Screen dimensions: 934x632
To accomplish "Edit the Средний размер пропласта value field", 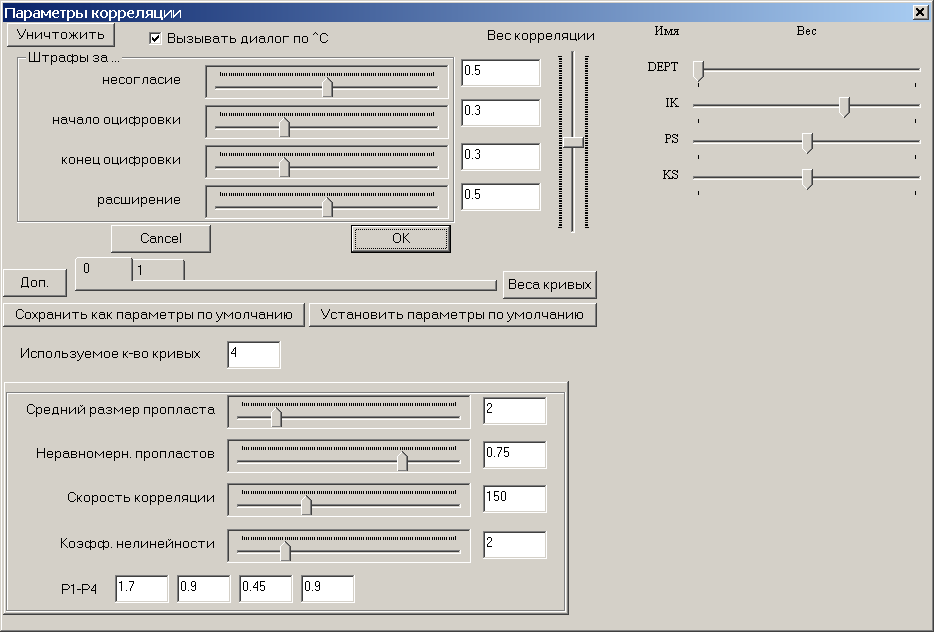I will click(515, 411).
